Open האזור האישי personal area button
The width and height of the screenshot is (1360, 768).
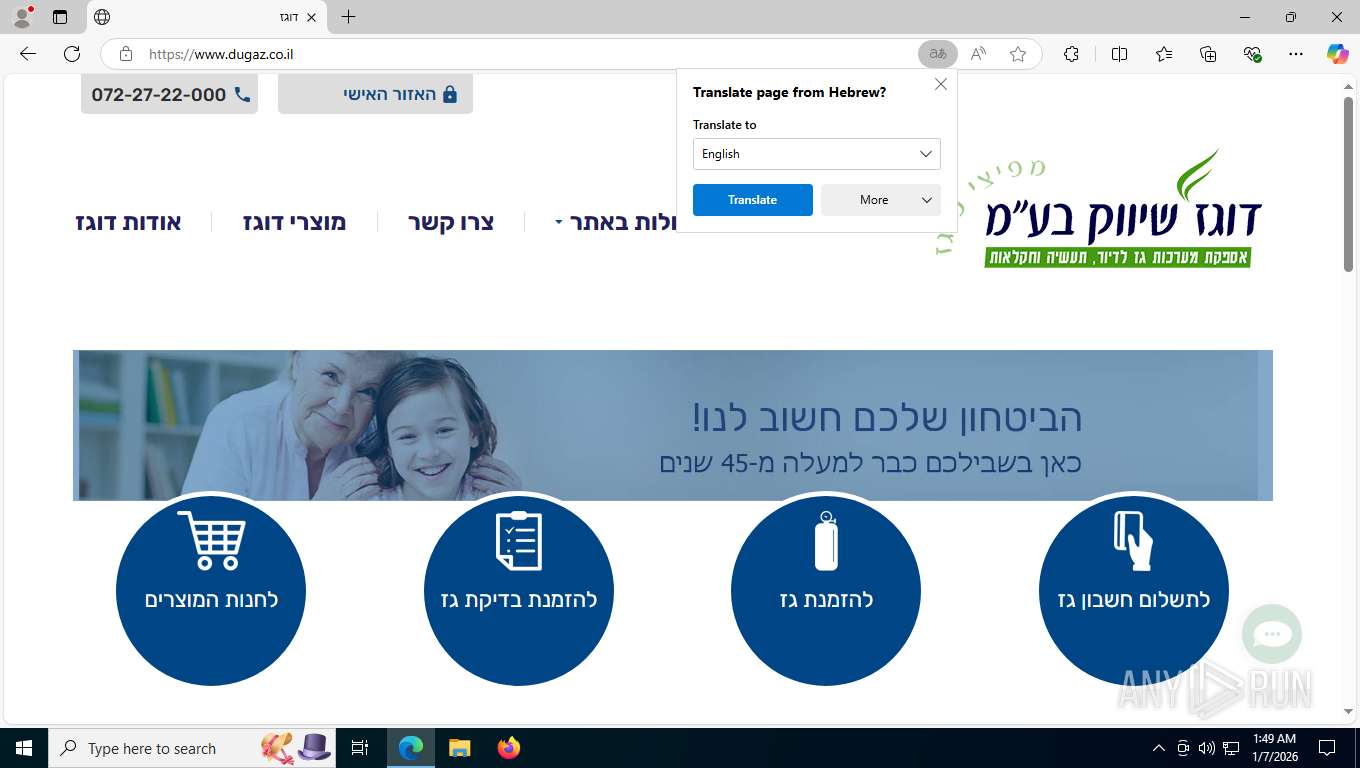pyautogui.click(x=375, y=94)
